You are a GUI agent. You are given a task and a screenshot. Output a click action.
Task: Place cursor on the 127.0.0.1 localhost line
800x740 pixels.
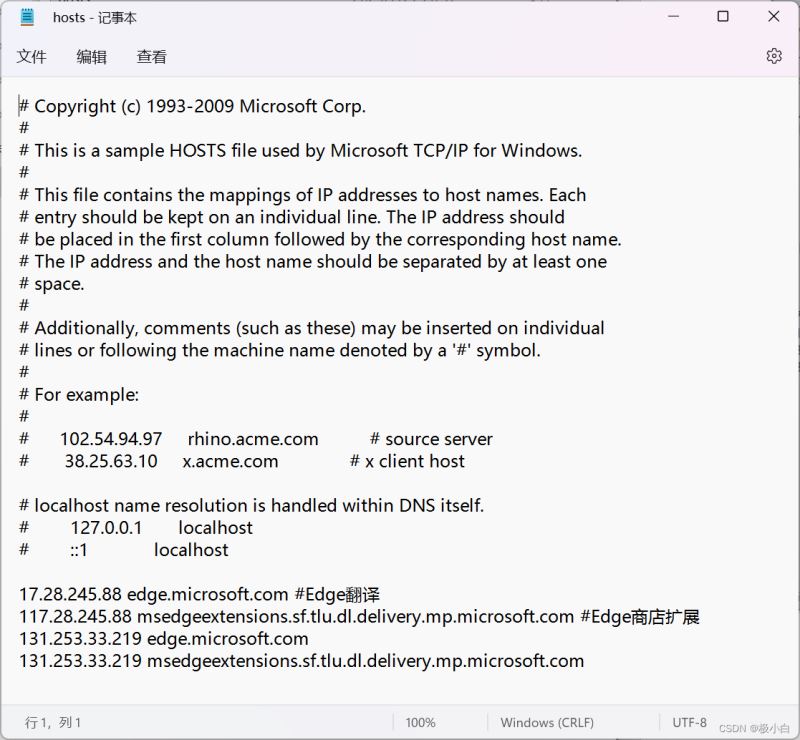click(160, 527)
